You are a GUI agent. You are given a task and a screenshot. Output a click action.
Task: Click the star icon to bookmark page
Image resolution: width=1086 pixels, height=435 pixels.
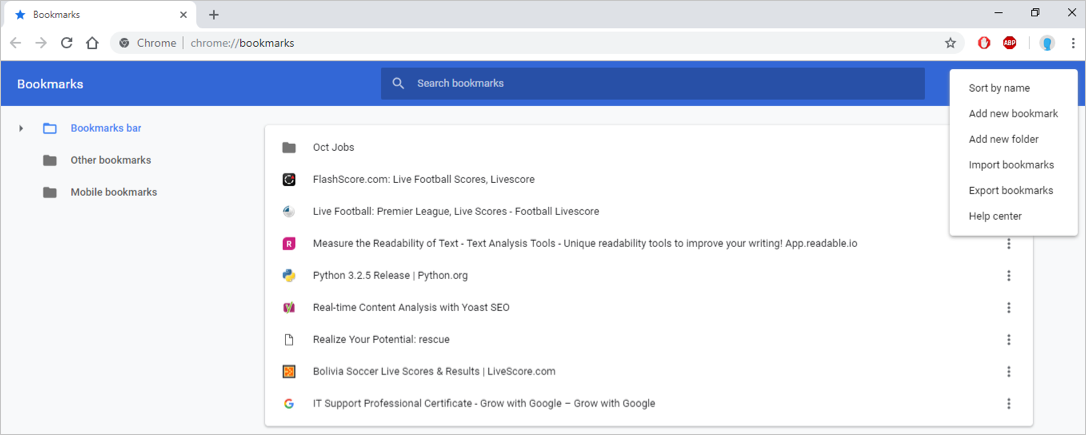pyautogui.click(x=950, y=43)
